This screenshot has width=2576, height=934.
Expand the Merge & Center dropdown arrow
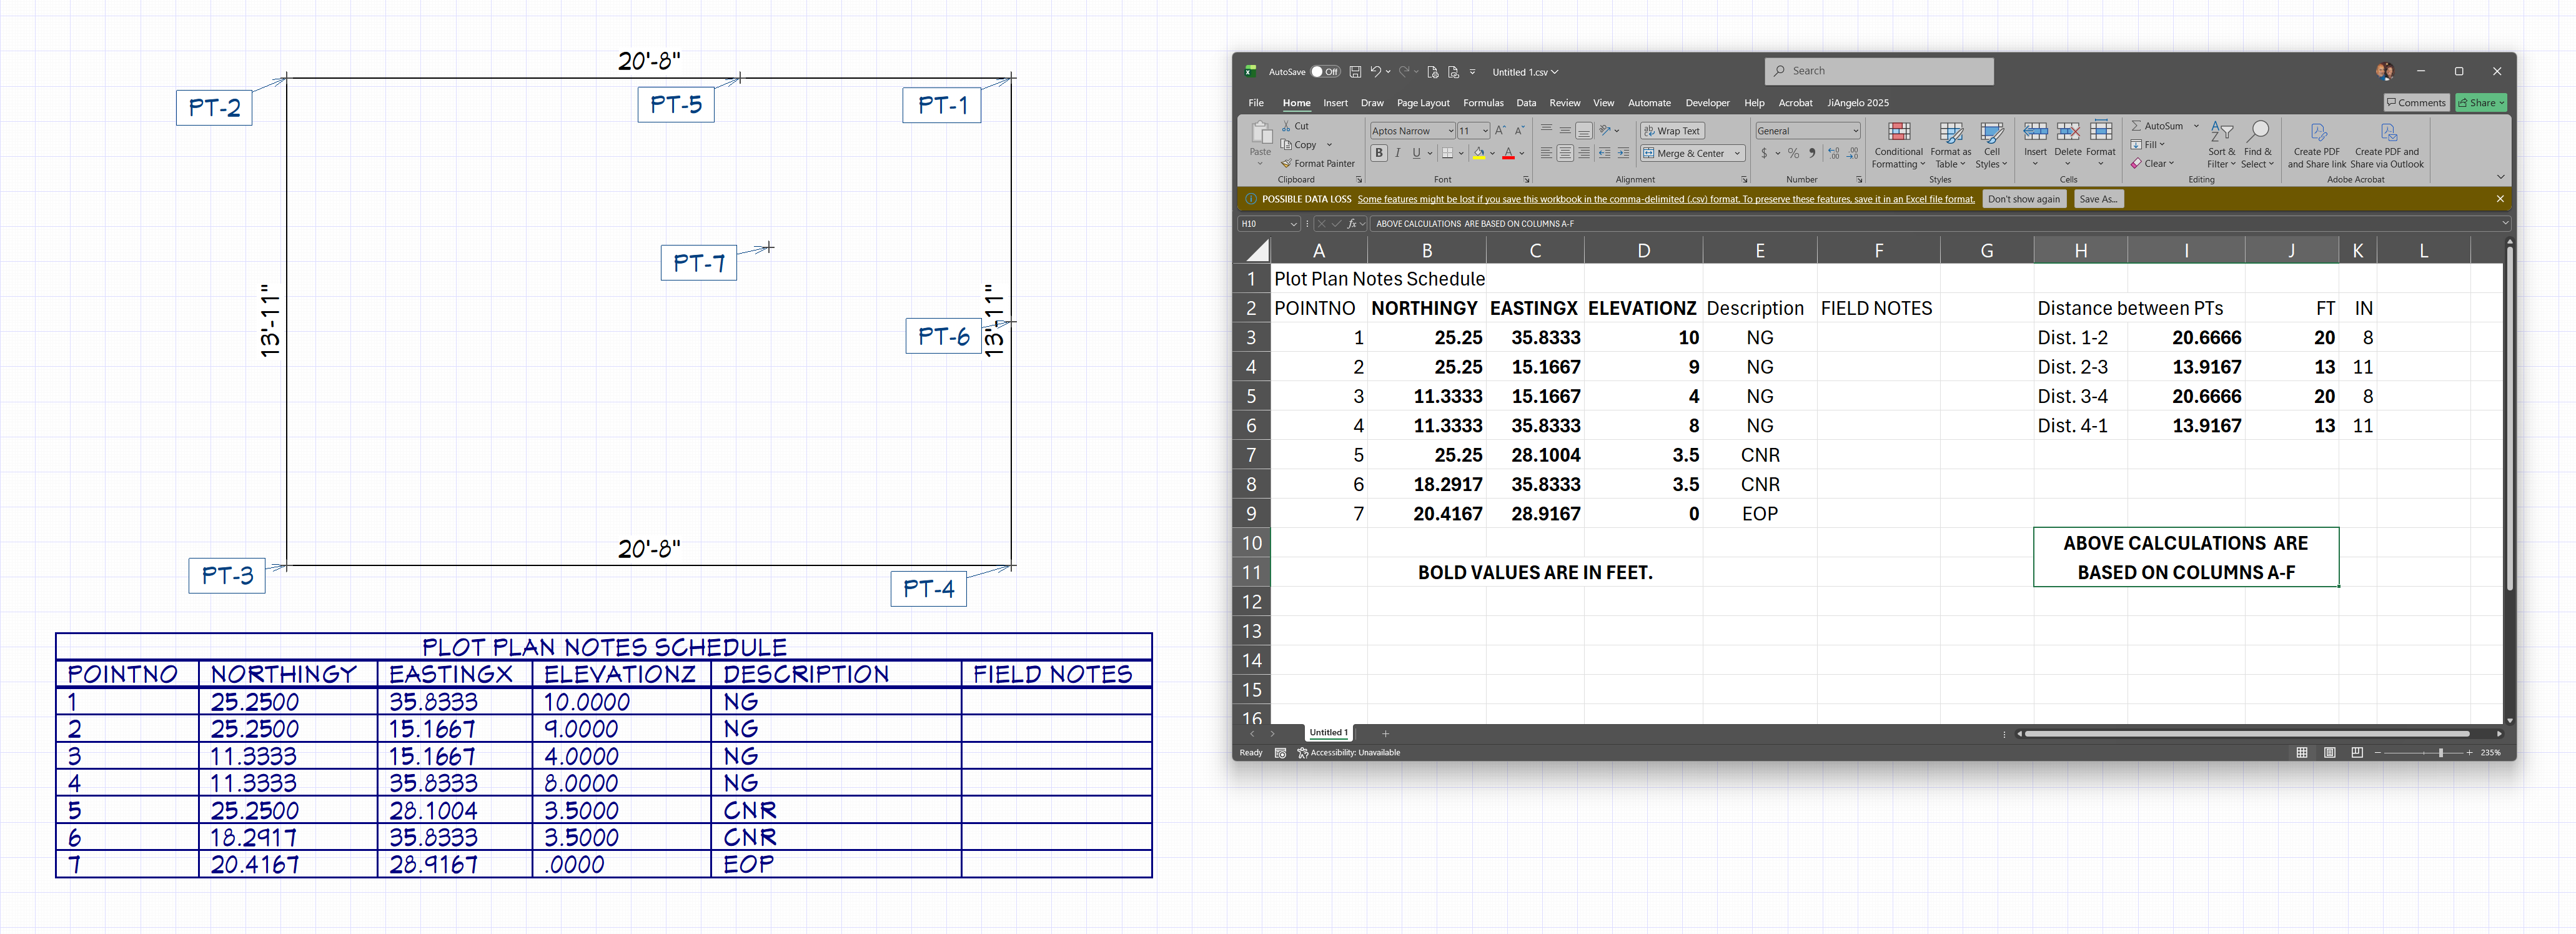pos(1737,154)
